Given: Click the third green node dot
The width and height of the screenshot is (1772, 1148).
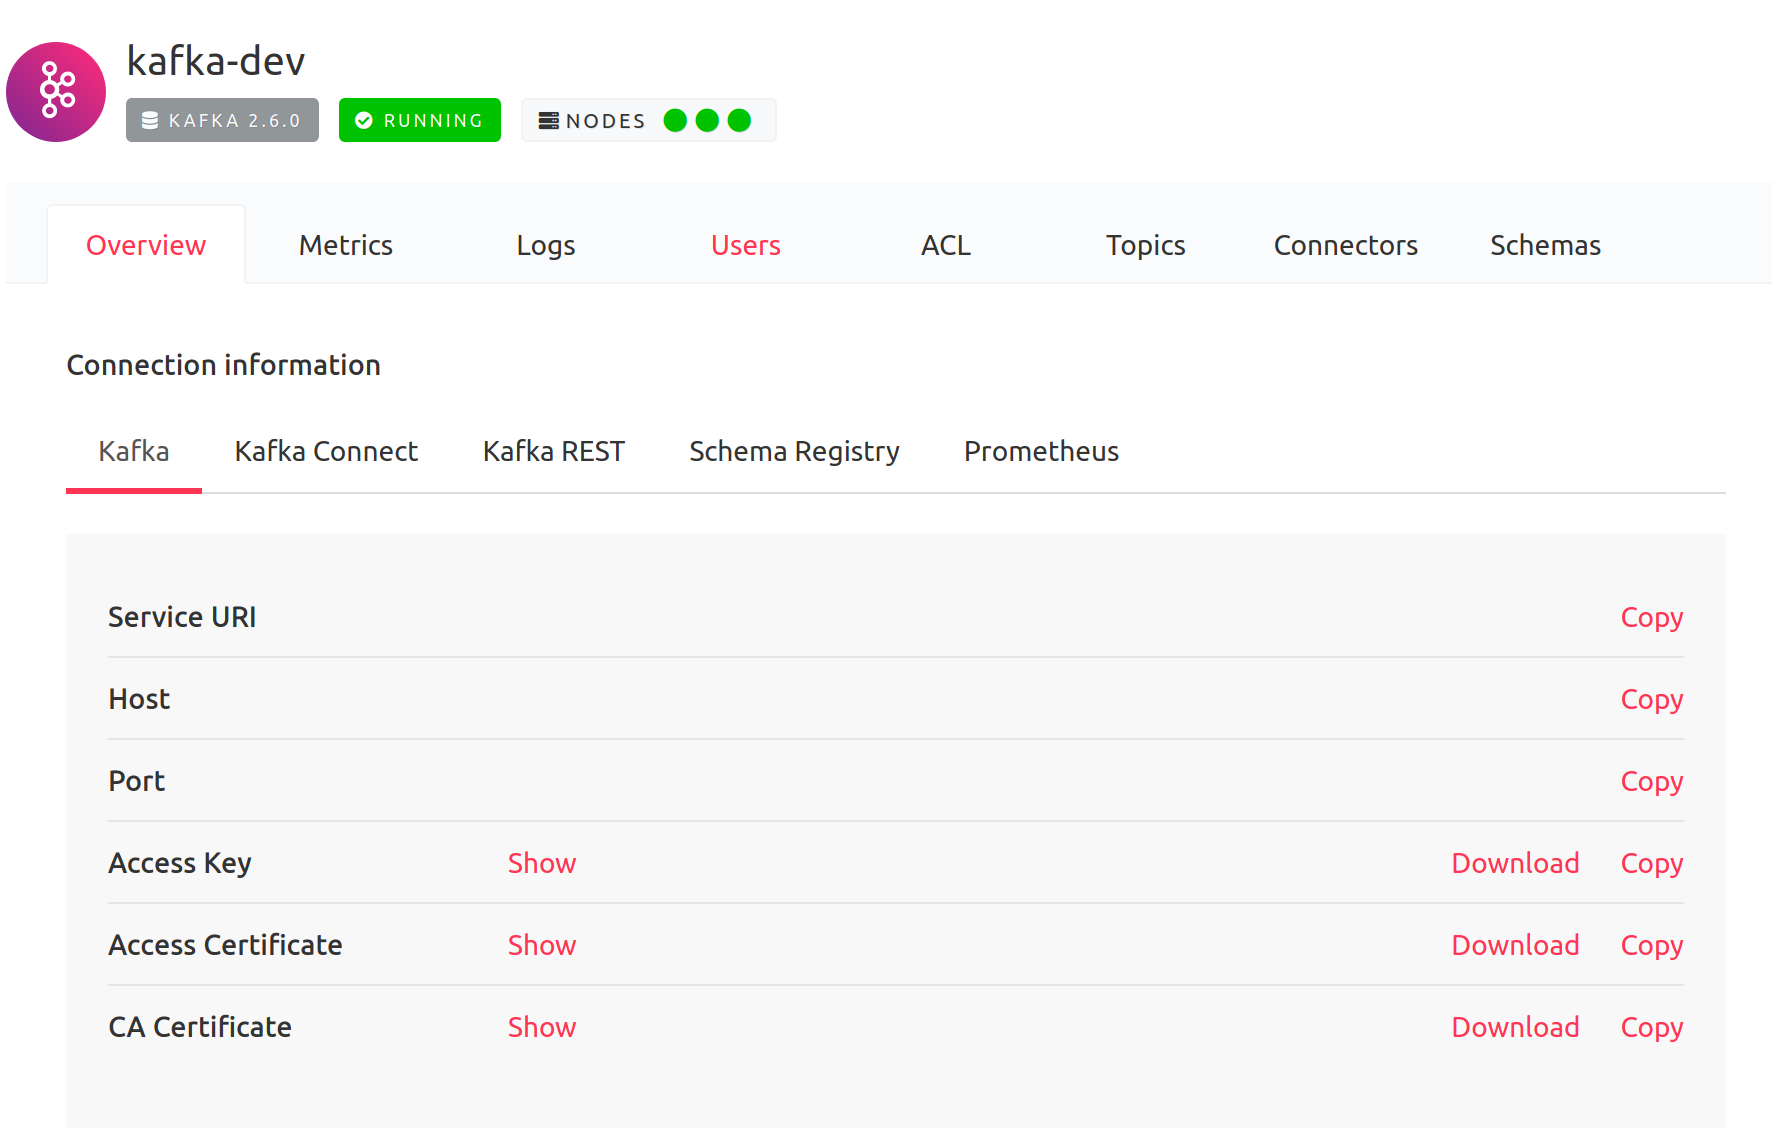Looking at the screenshot, I should click(739, 120).
